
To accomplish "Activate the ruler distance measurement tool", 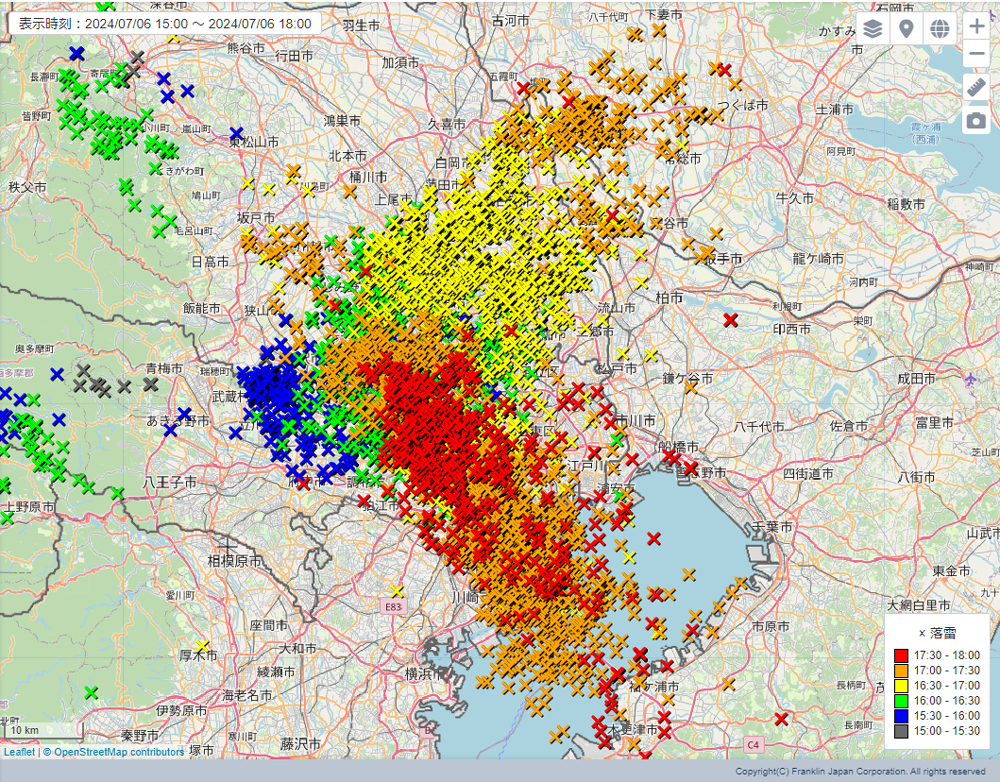I will point(977,88).
